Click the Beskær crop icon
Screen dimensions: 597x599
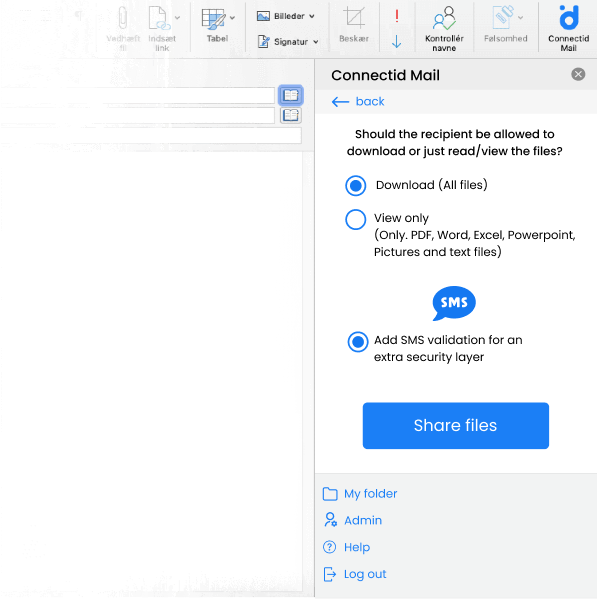[354, 18]
